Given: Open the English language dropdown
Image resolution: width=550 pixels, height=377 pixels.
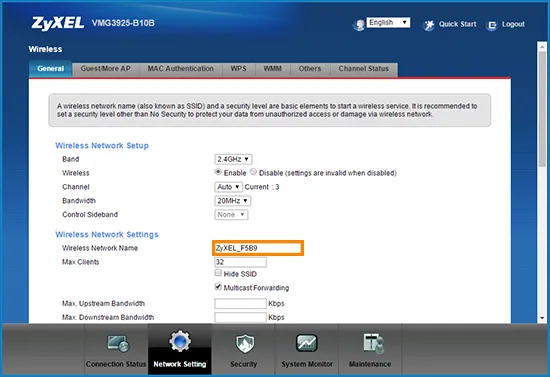Looking at the screenshot, I should coord(388,23).
